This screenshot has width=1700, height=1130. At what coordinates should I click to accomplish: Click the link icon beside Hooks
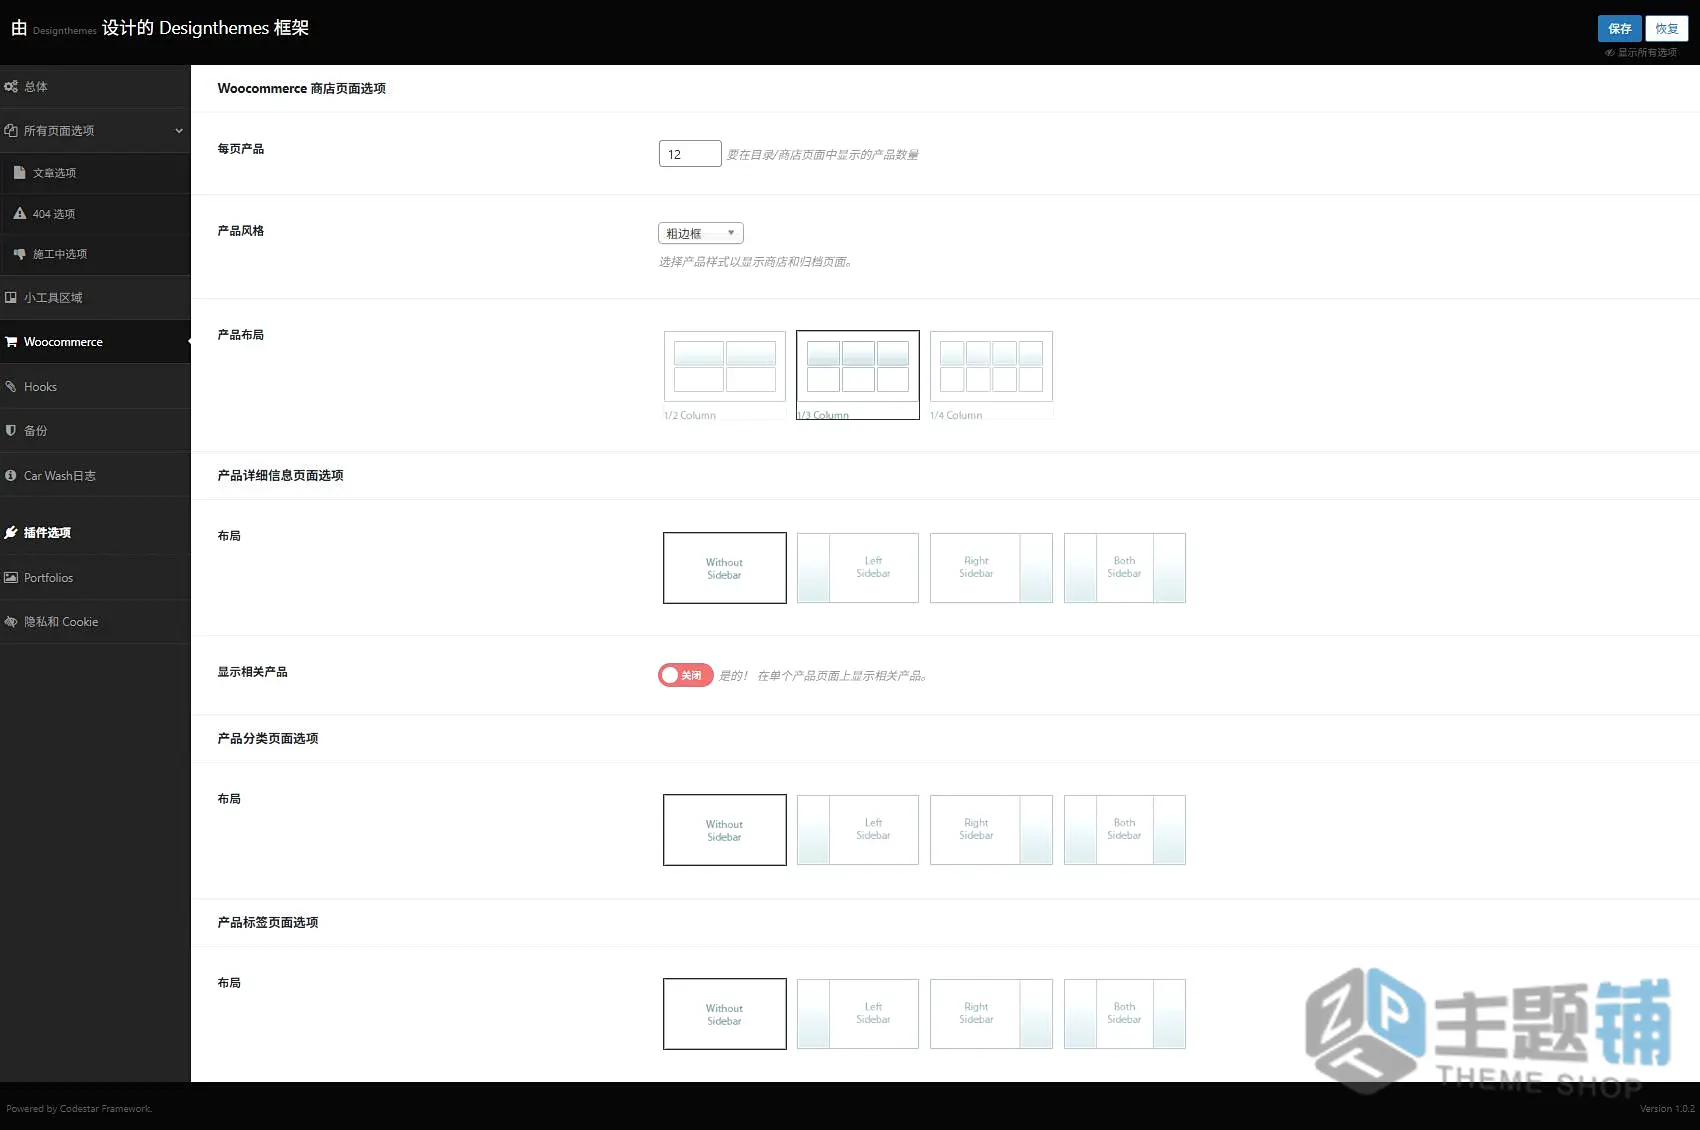pyautogui.click(x=11, y=387)
